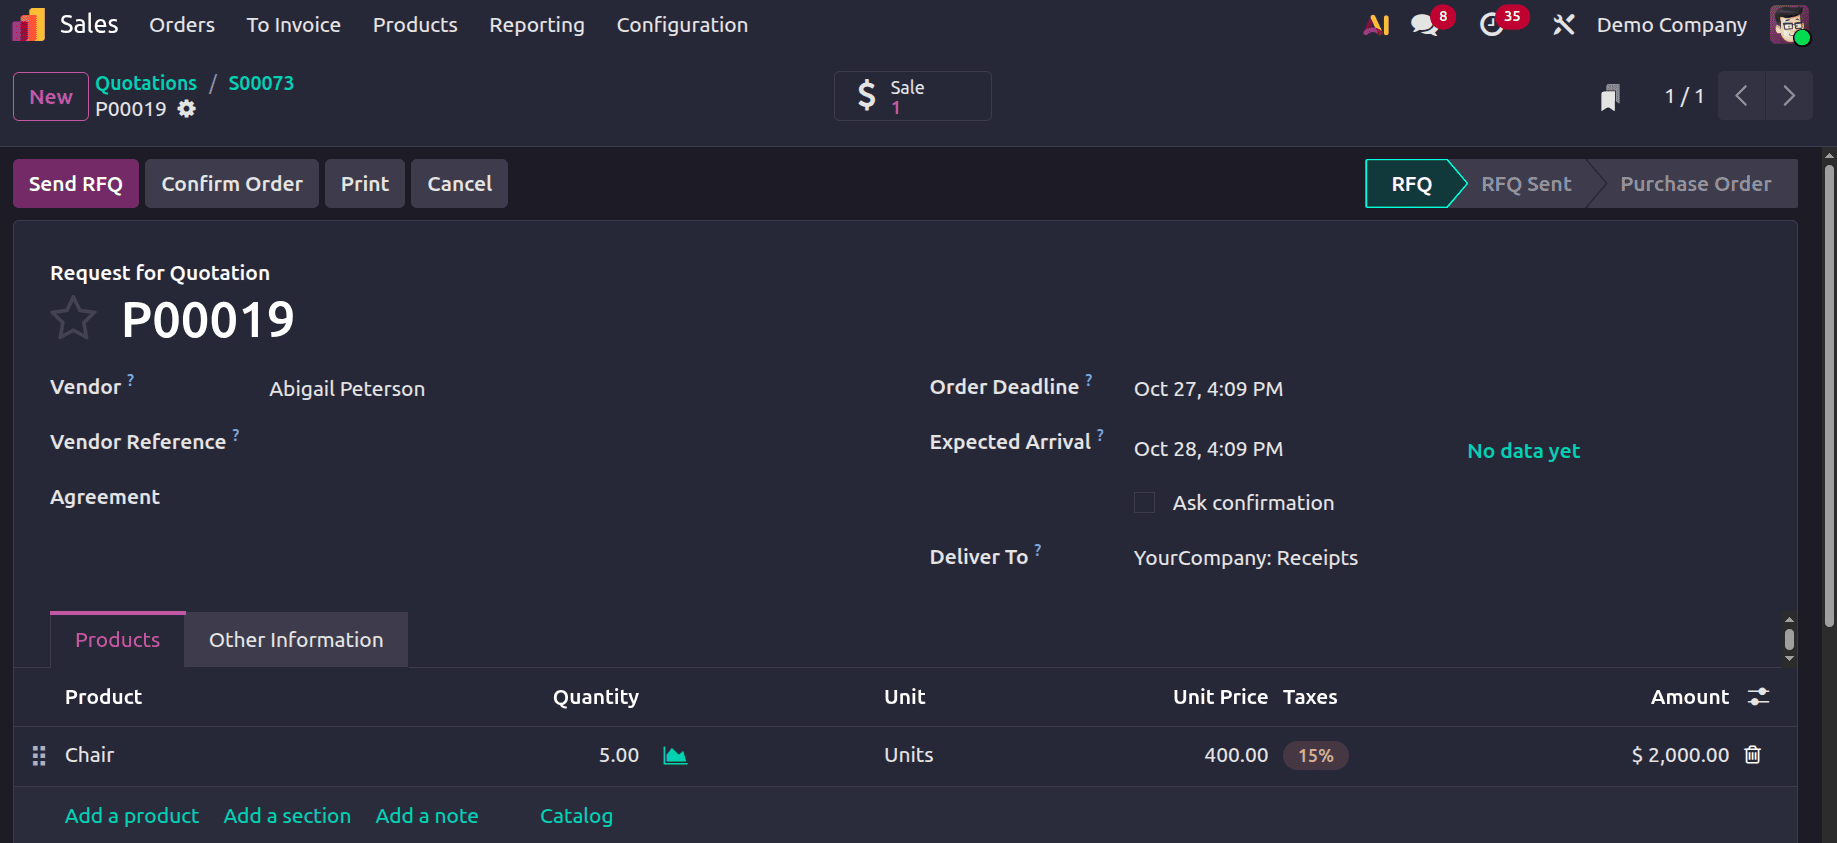Open the user avatar menu
The height and width of the screenshot is (843, 1837).
point(1789,25)
